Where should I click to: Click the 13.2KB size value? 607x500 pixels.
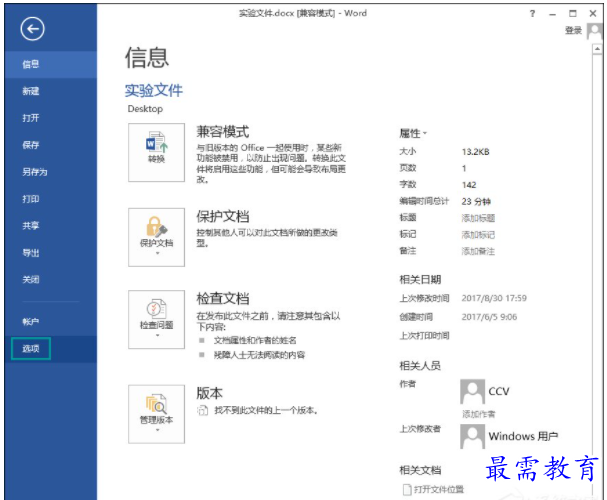pos(475,152)
